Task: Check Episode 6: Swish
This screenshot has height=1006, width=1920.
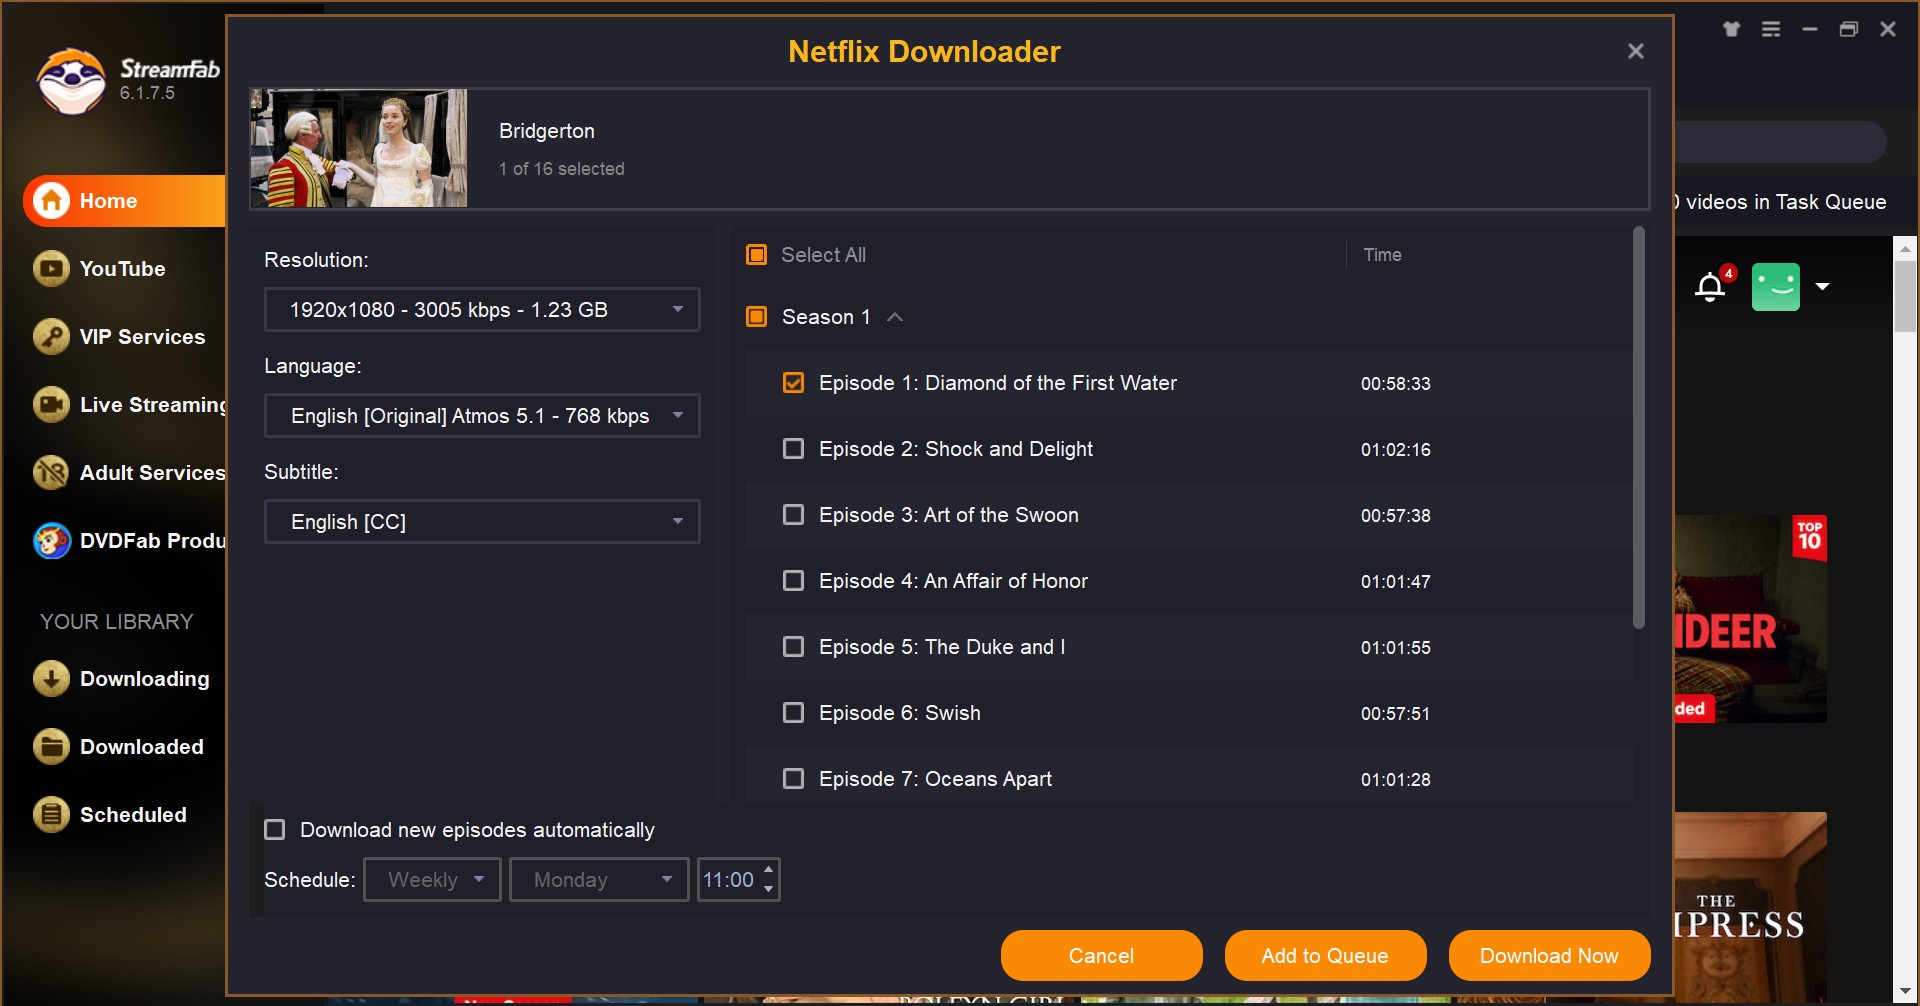Action: coord(793,713)
